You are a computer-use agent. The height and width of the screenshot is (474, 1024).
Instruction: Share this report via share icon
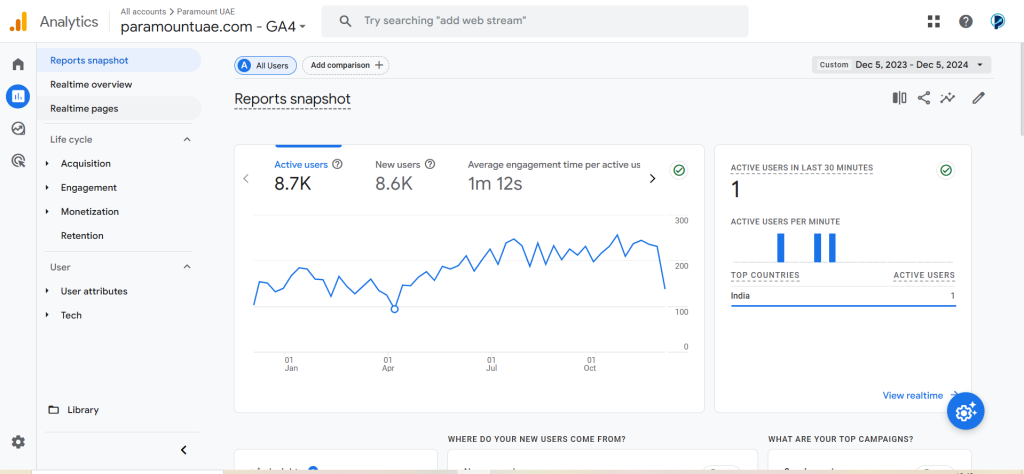point(923,98)
